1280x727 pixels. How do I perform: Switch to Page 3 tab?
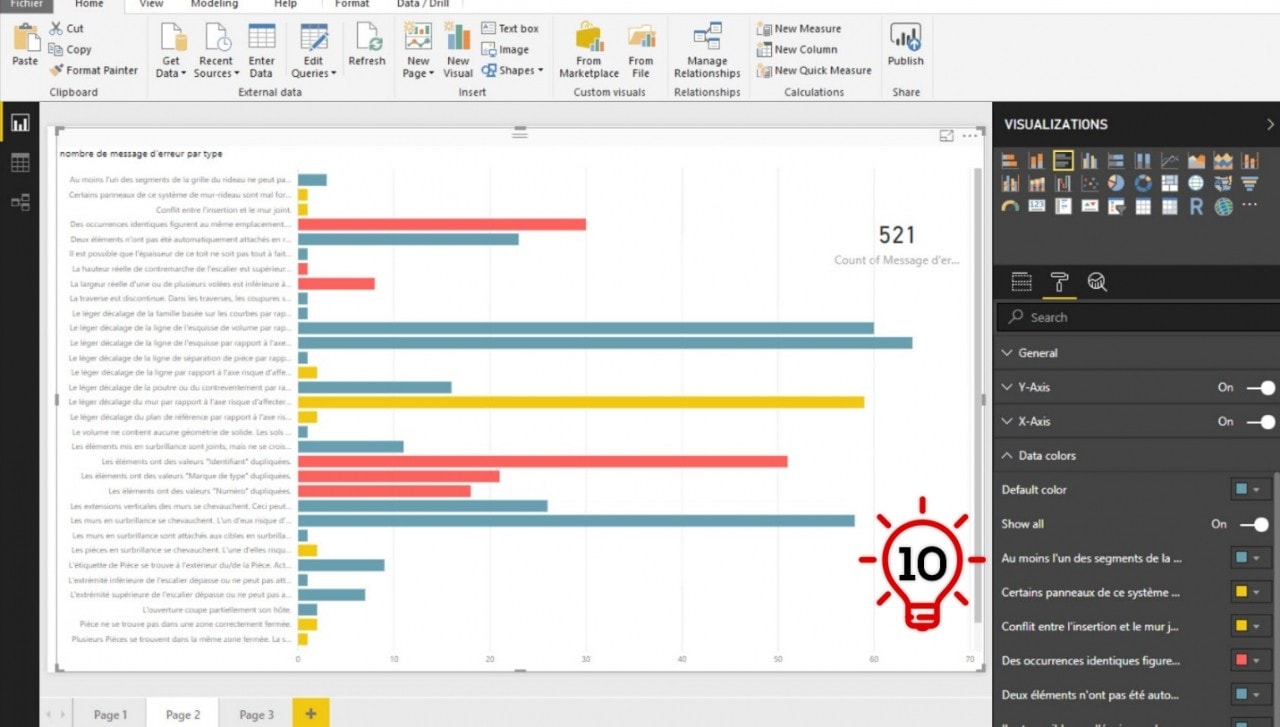tap(256, 714)
